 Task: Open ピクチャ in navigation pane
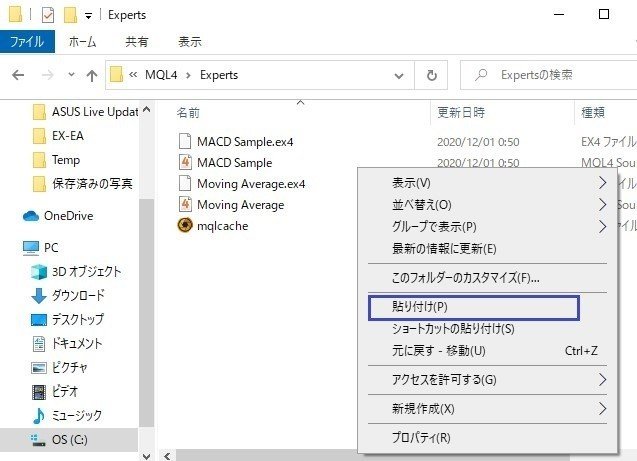pos(60,368)
